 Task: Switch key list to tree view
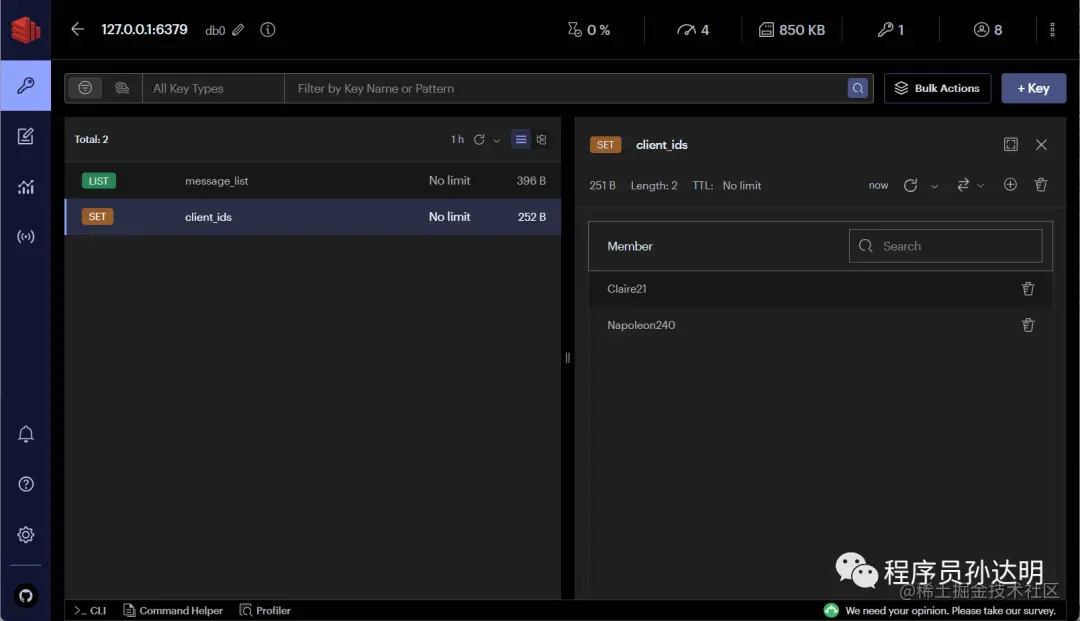pyautogui.click(x=541, y=140)
